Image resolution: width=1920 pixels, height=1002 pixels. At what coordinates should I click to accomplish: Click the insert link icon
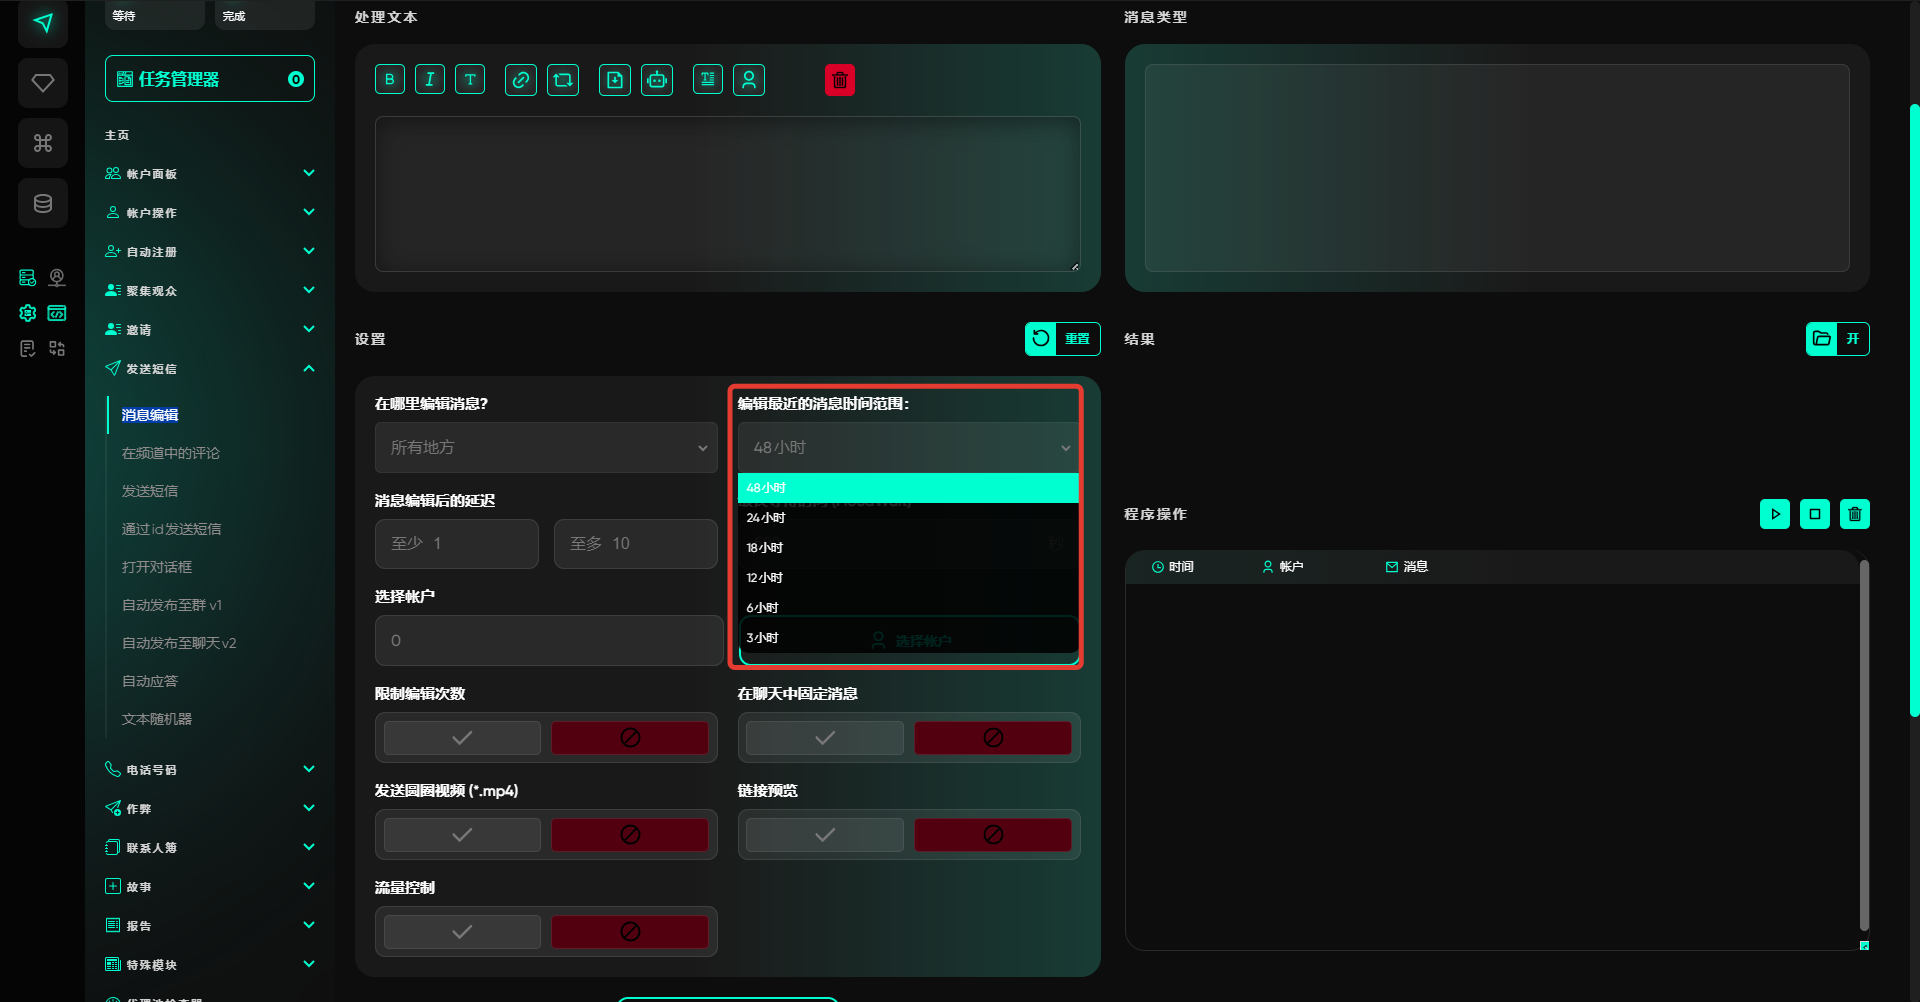coord(520,80)
